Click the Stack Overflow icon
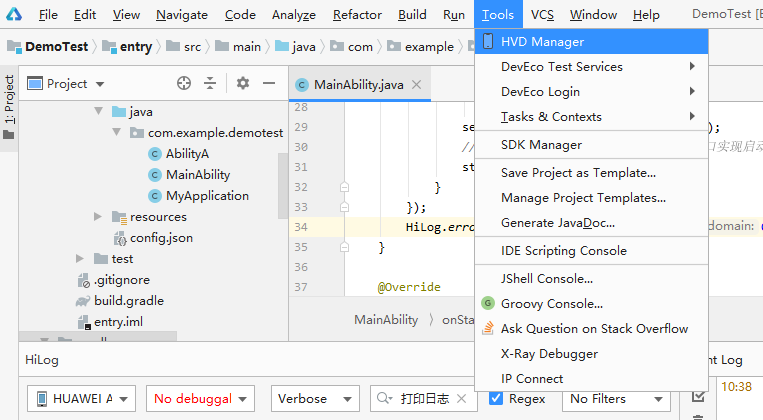The height and width of the screenshot is (420, 763). (x=488, y=329)
